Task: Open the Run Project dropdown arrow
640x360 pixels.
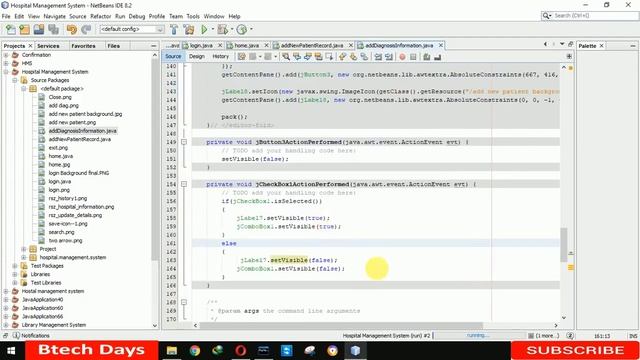Action: tap(213, 29)
